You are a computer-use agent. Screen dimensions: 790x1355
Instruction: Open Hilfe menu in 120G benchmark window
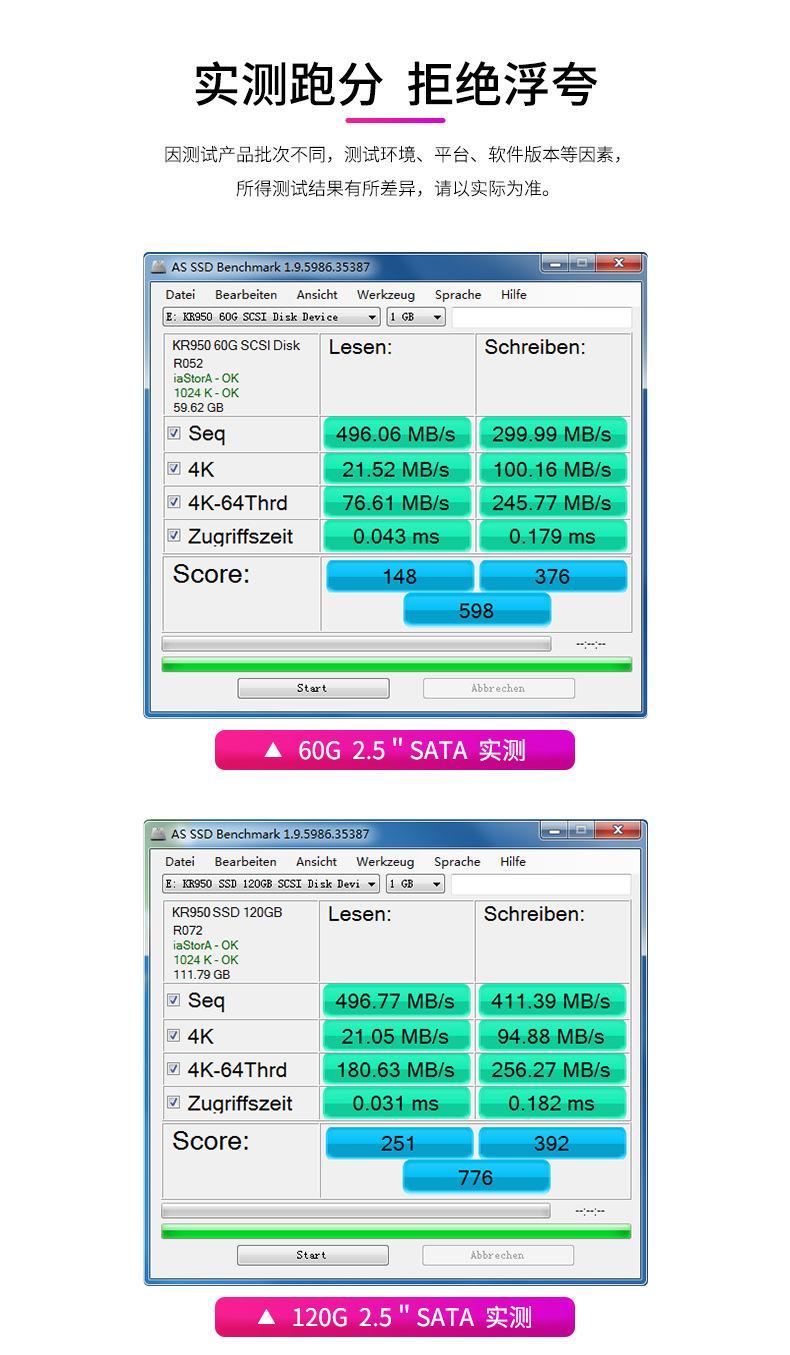[514, 862]
